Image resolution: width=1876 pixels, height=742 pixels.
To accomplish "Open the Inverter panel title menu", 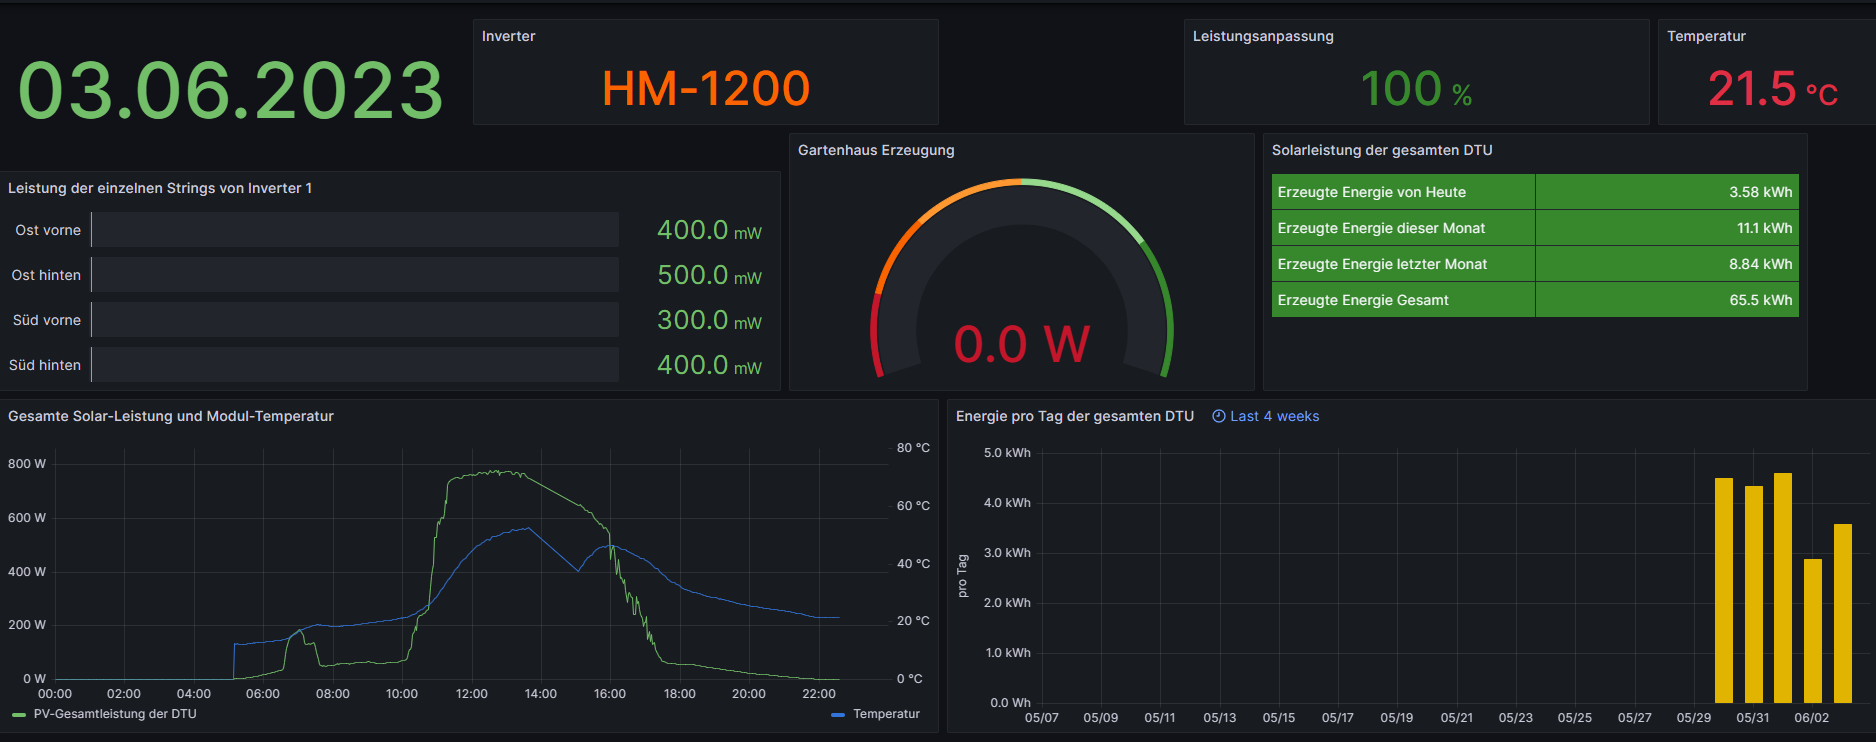I will [508, 36].
